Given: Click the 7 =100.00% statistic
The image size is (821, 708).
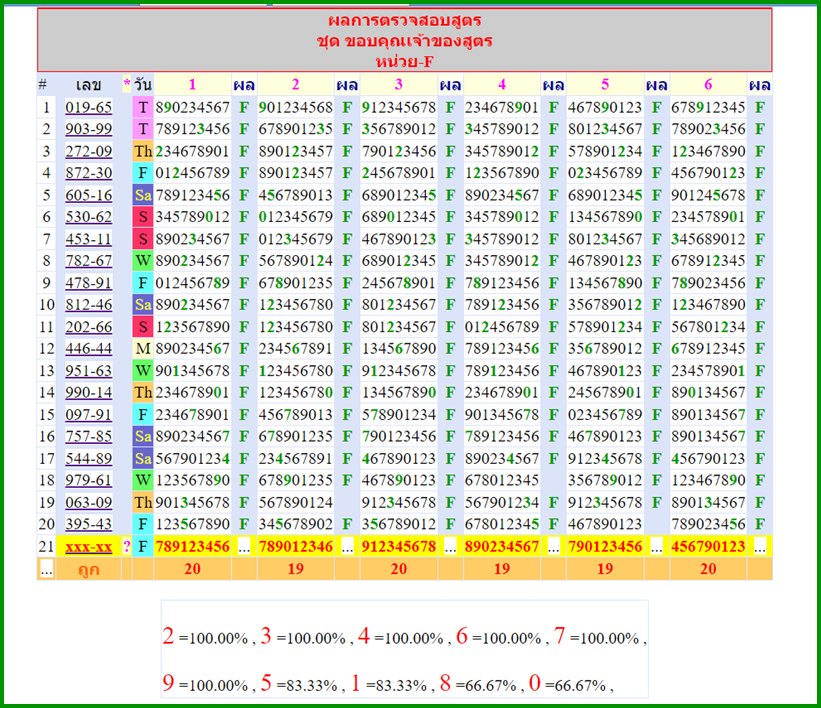Looking at the screenshot, I should point(597,637).
